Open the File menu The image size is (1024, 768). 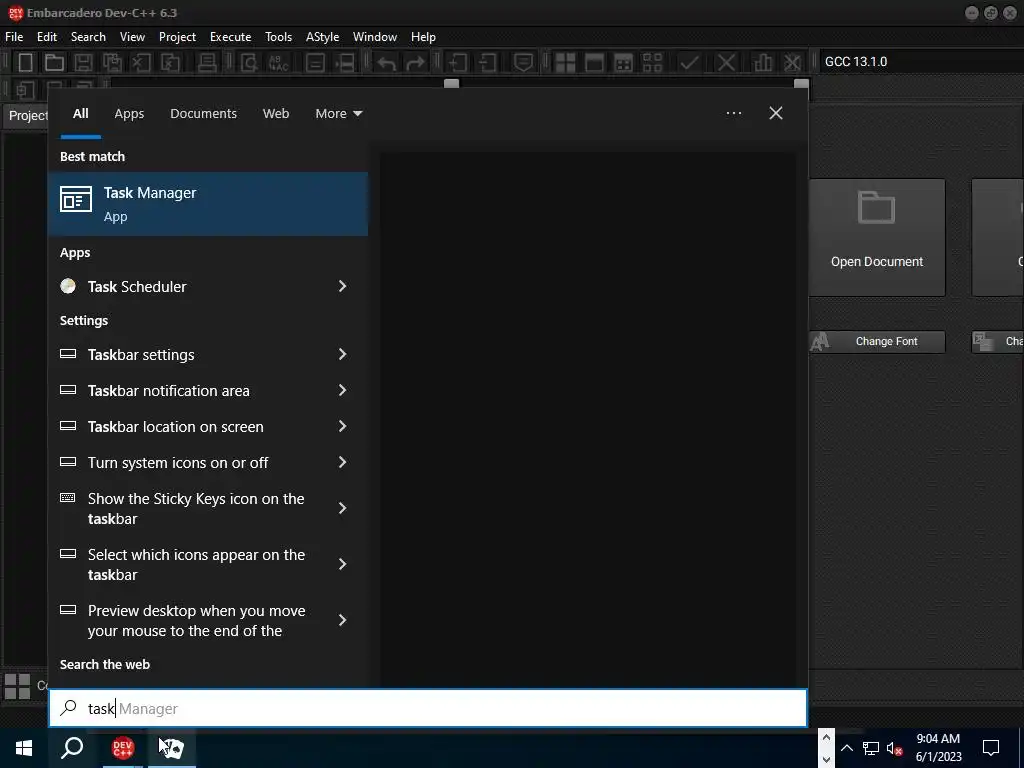(14, 37)
